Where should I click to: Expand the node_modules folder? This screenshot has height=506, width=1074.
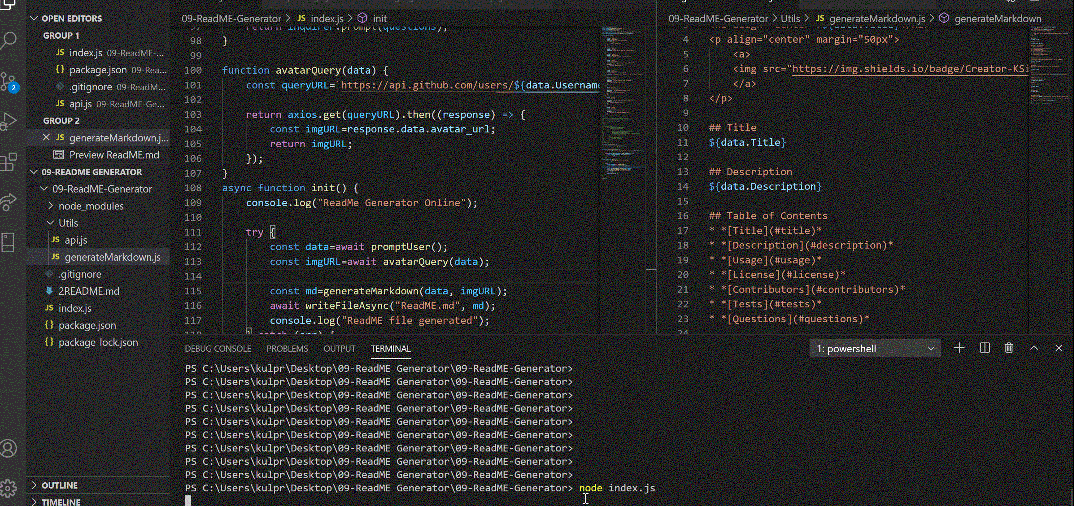pyautogui.click(x=98, y=206)
